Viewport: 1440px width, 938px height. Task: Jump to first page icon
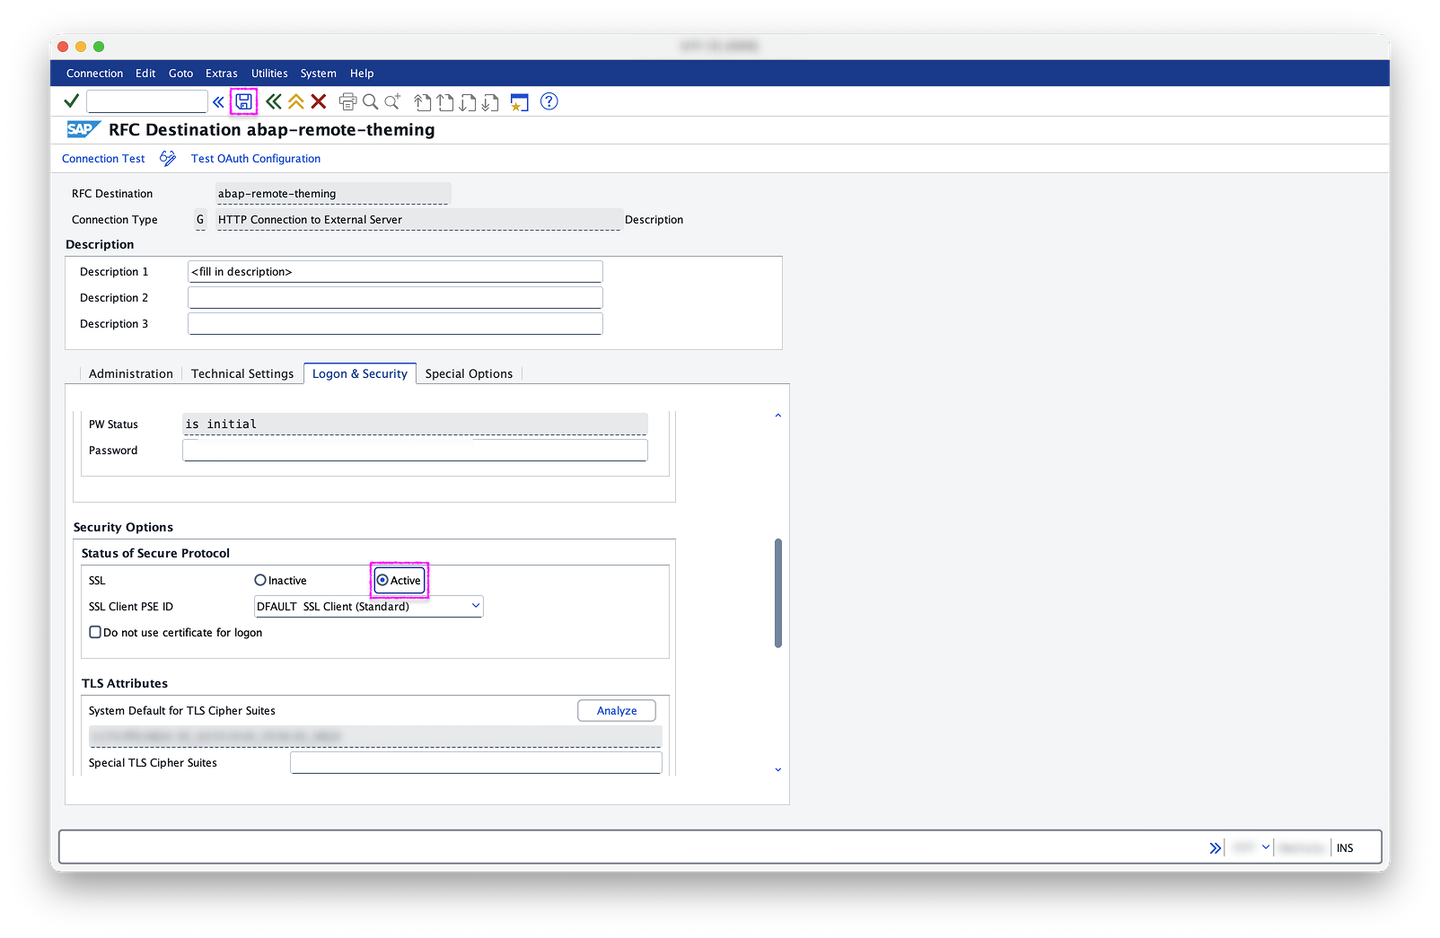click(x=423, y=102)
